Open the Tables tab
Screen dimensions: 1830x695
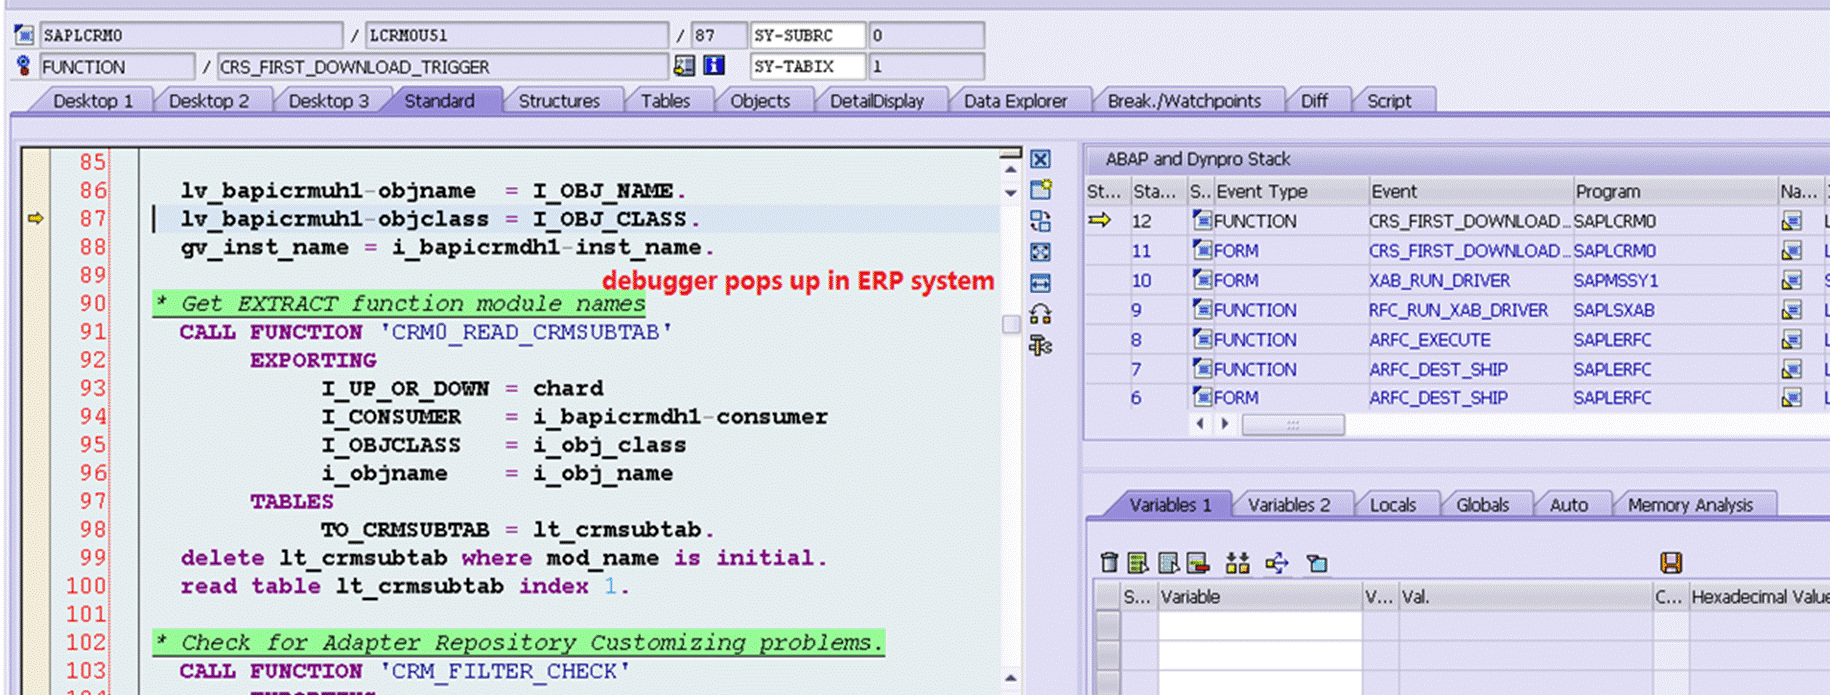[x=665, y=101]
